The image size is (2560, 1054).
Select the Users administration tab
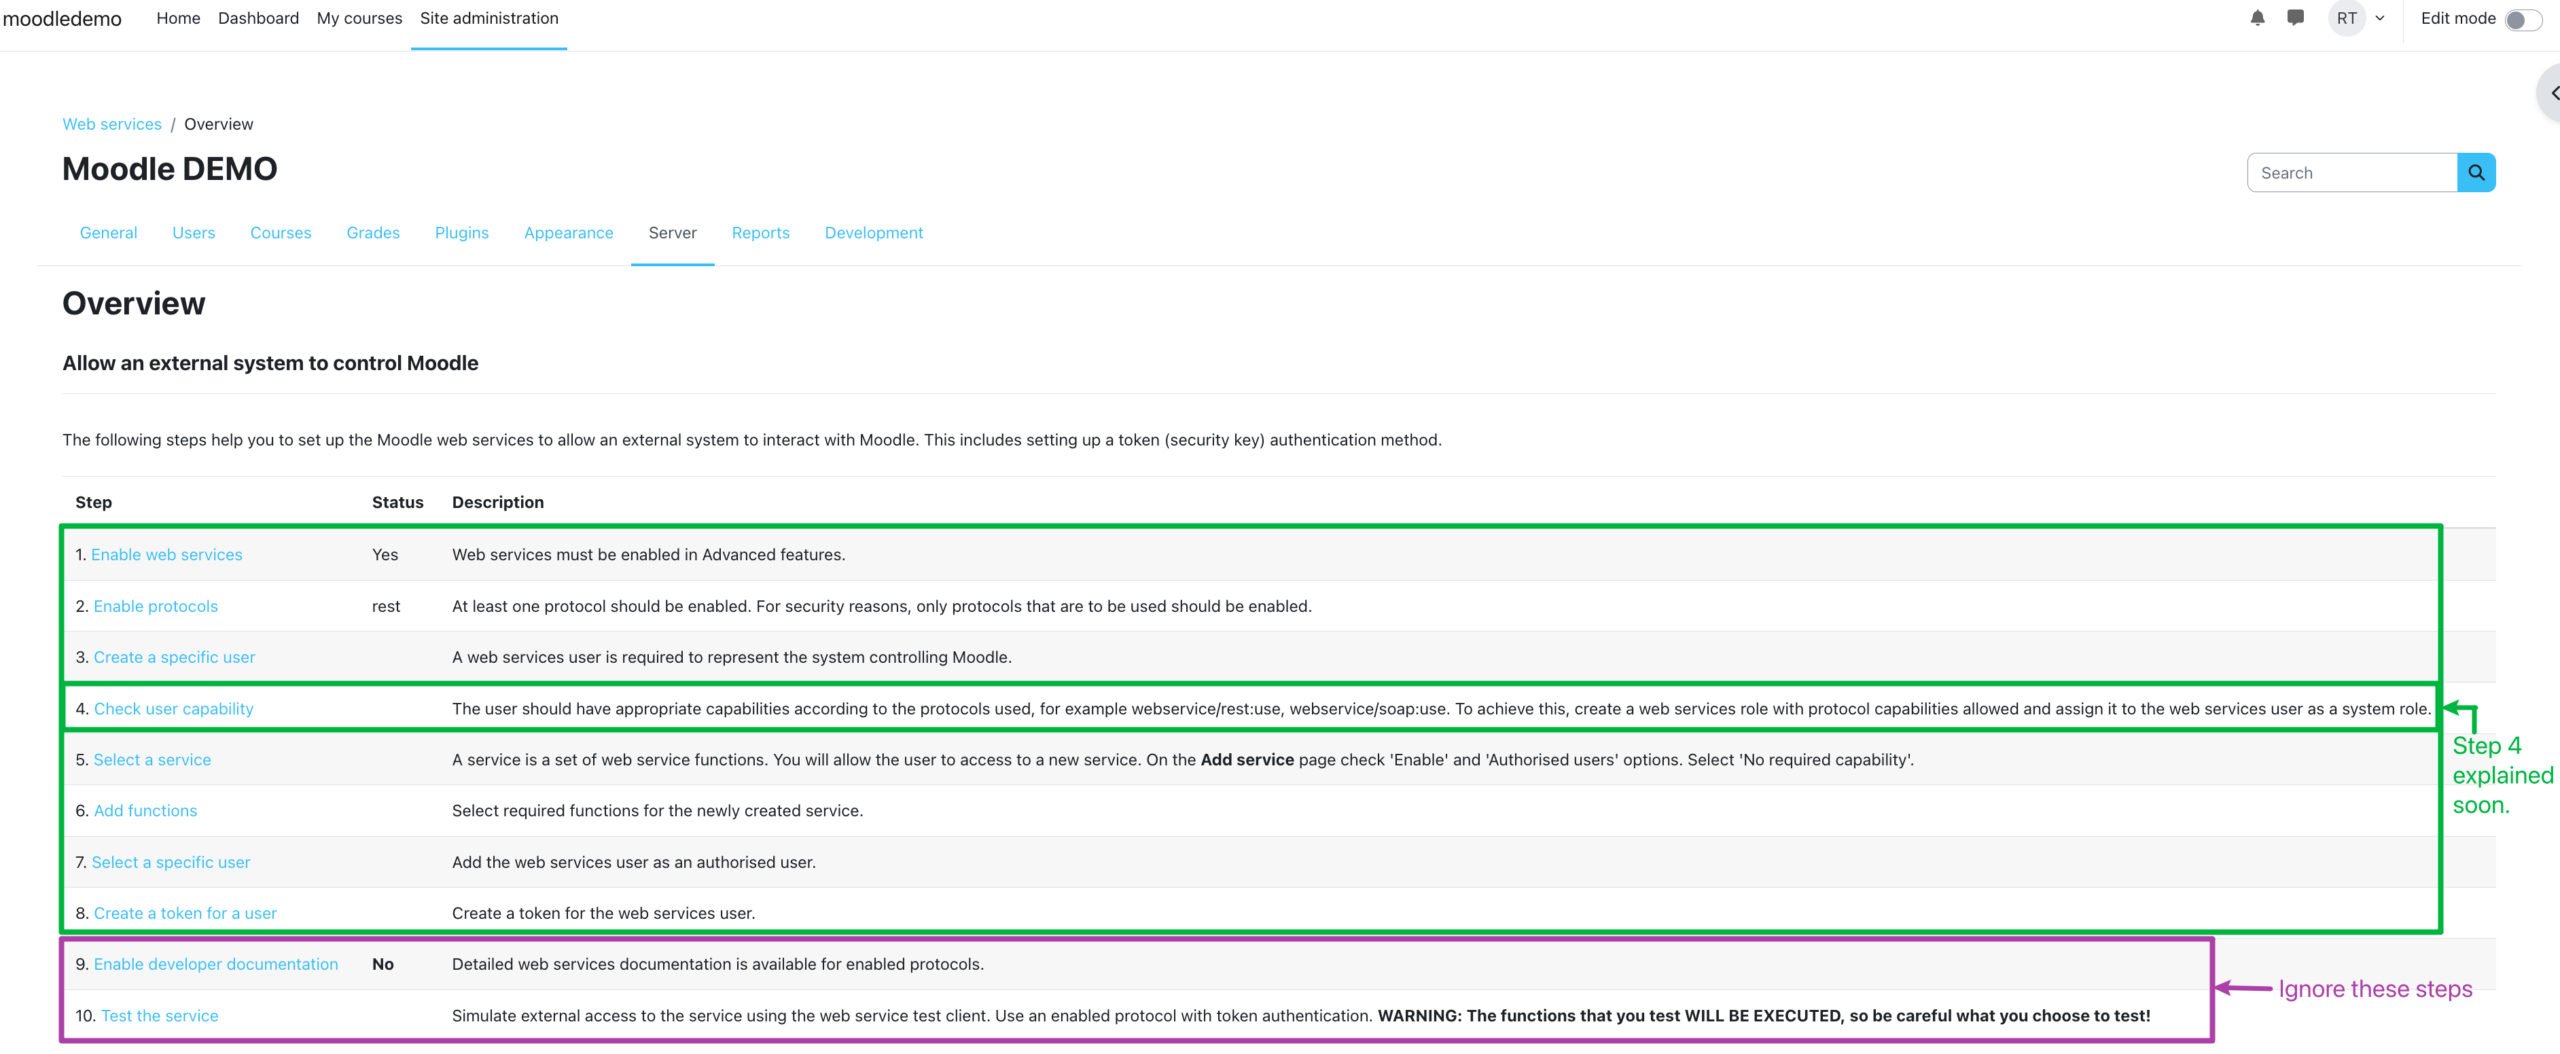[x=193, y=233]
